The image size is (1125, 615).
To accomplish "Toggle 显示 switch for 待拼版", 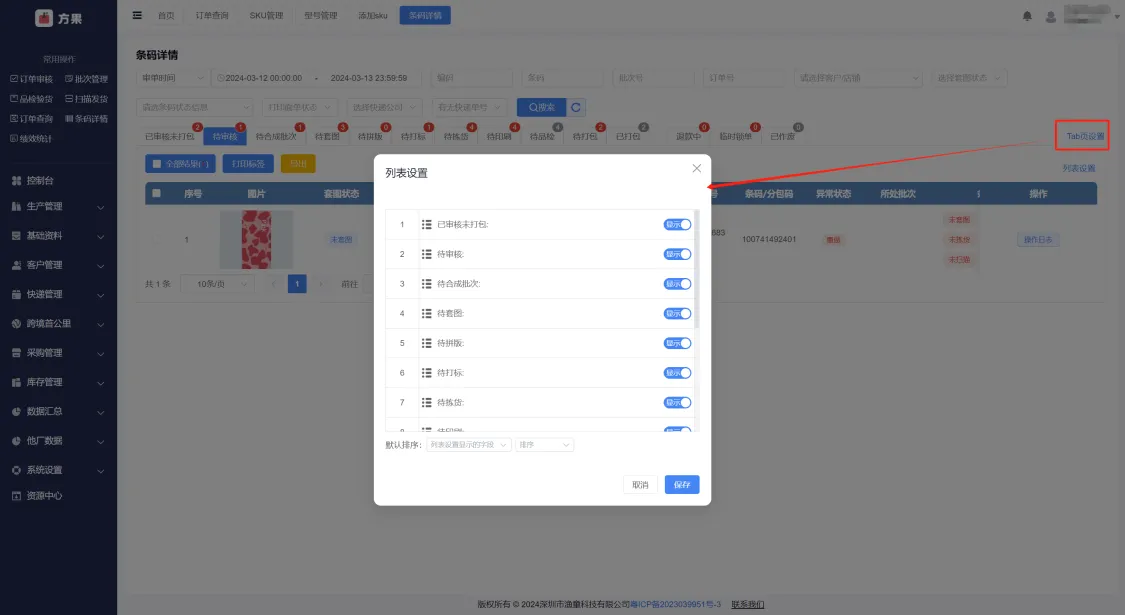I will click(677, 343).
